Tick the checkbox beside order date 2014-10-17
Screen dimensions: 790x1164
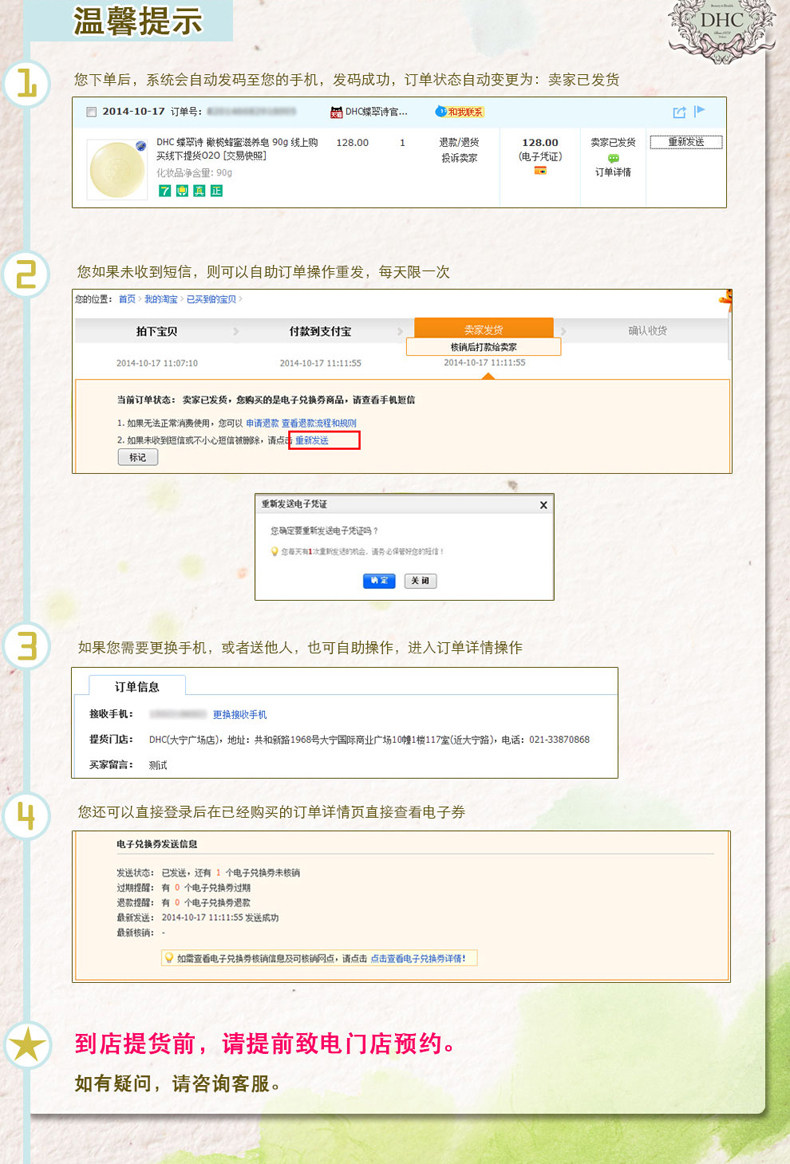coord(91,112)
